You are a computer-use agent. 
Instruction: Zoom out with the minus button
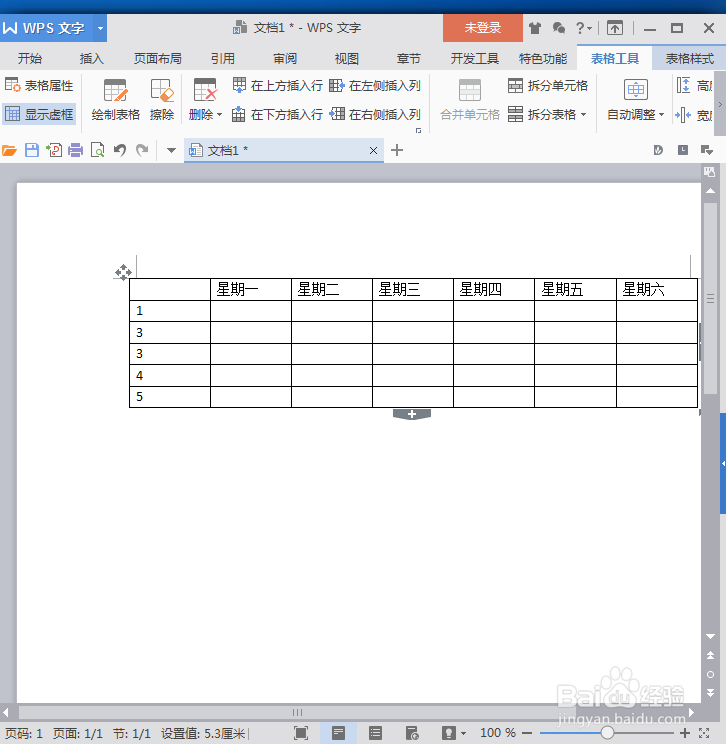click(x=527, y=733)
